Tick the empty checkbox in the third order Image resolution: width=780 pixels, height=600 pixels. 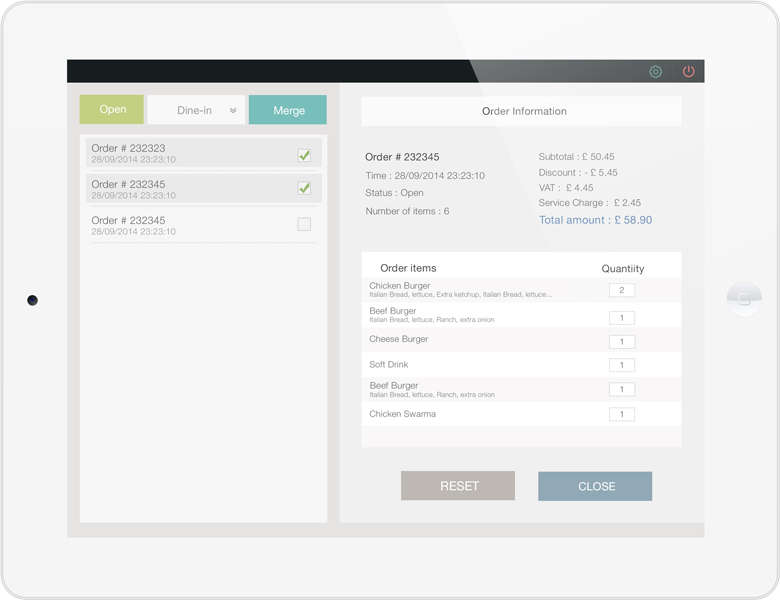[x=304, y=225]
